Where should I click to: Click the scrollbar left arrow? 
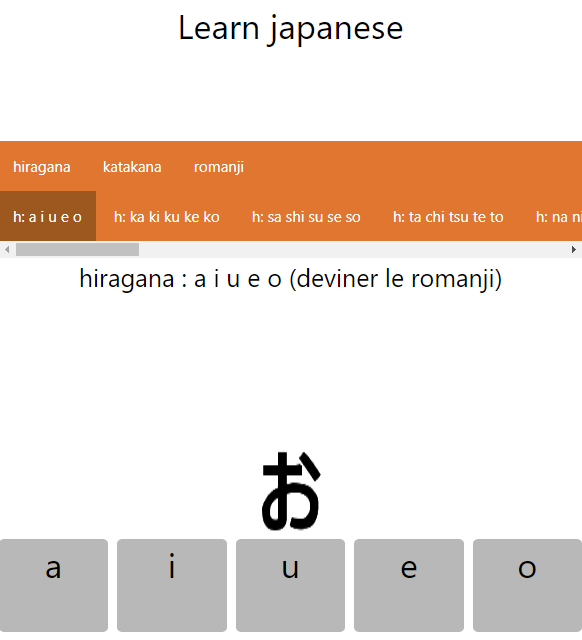click(7, 249)
